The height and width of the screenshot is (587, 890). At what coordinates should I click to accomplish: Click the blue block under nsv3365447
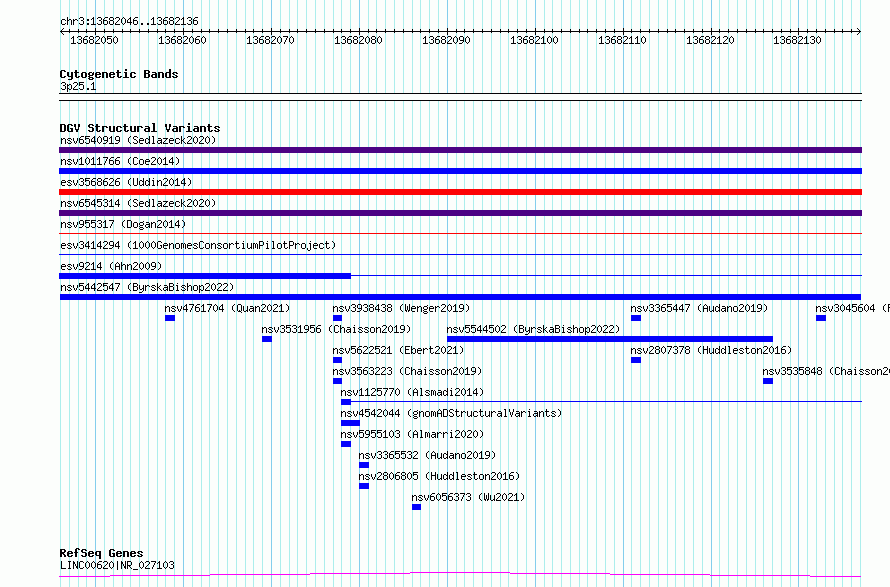click(636, 318)
